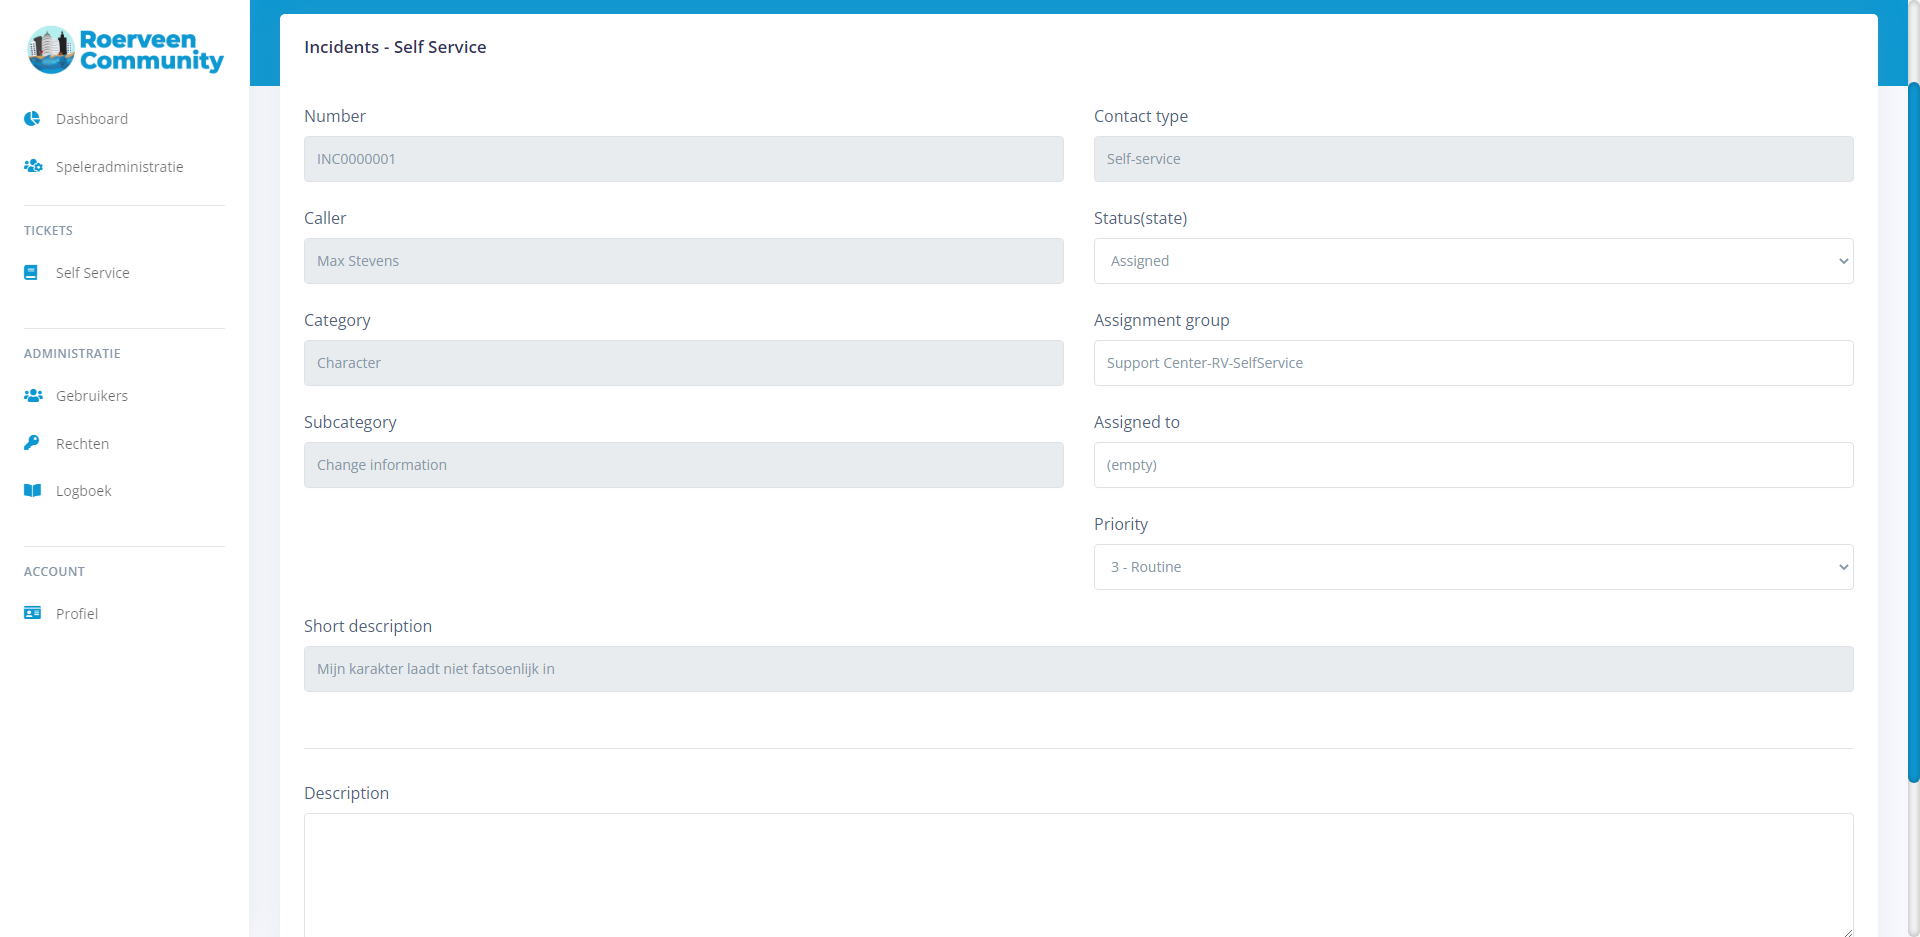Open the Status(state) dropdown
Screen dimensions: 1920x937
click(1472, 261)
